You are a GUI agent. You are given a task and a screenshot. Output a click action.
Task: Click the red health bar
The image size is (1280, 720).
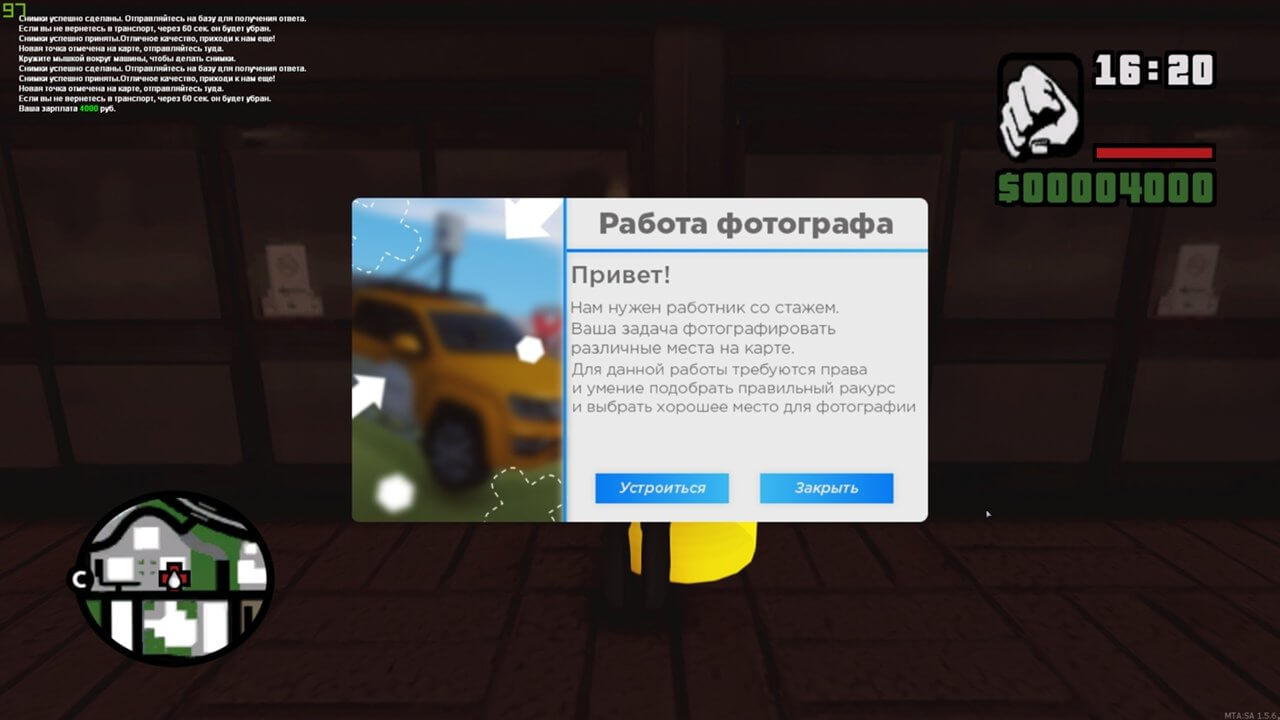click(1154, 153)
